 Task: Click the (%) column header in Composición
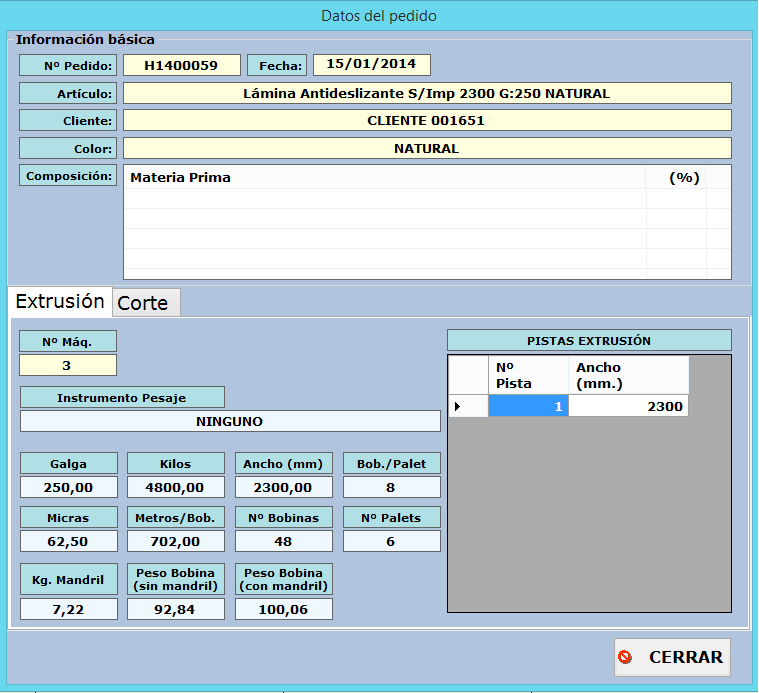(x=683, y=177)
